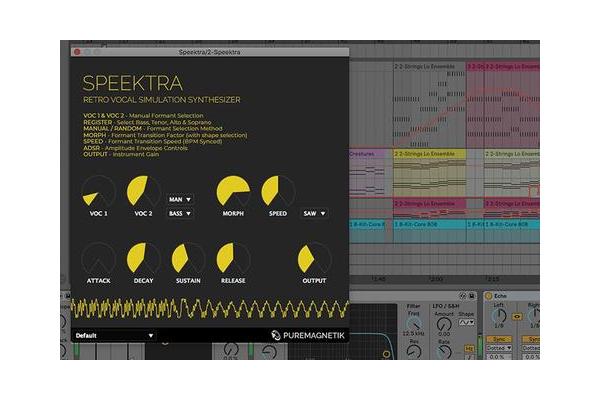Toggle the Echo stereo link button
Image resolution: width=600 pixels, height=400 pixels.
click(517, 317)
